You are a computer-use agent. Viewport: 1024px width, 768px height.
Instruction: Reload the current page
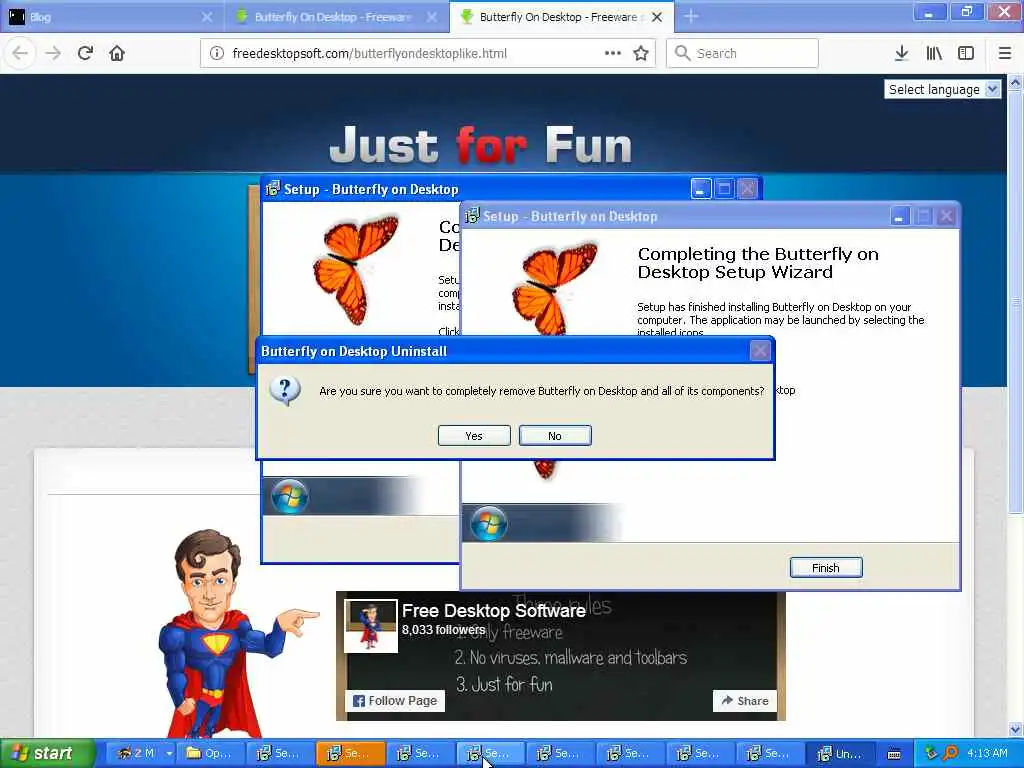(x=85, y=53)
